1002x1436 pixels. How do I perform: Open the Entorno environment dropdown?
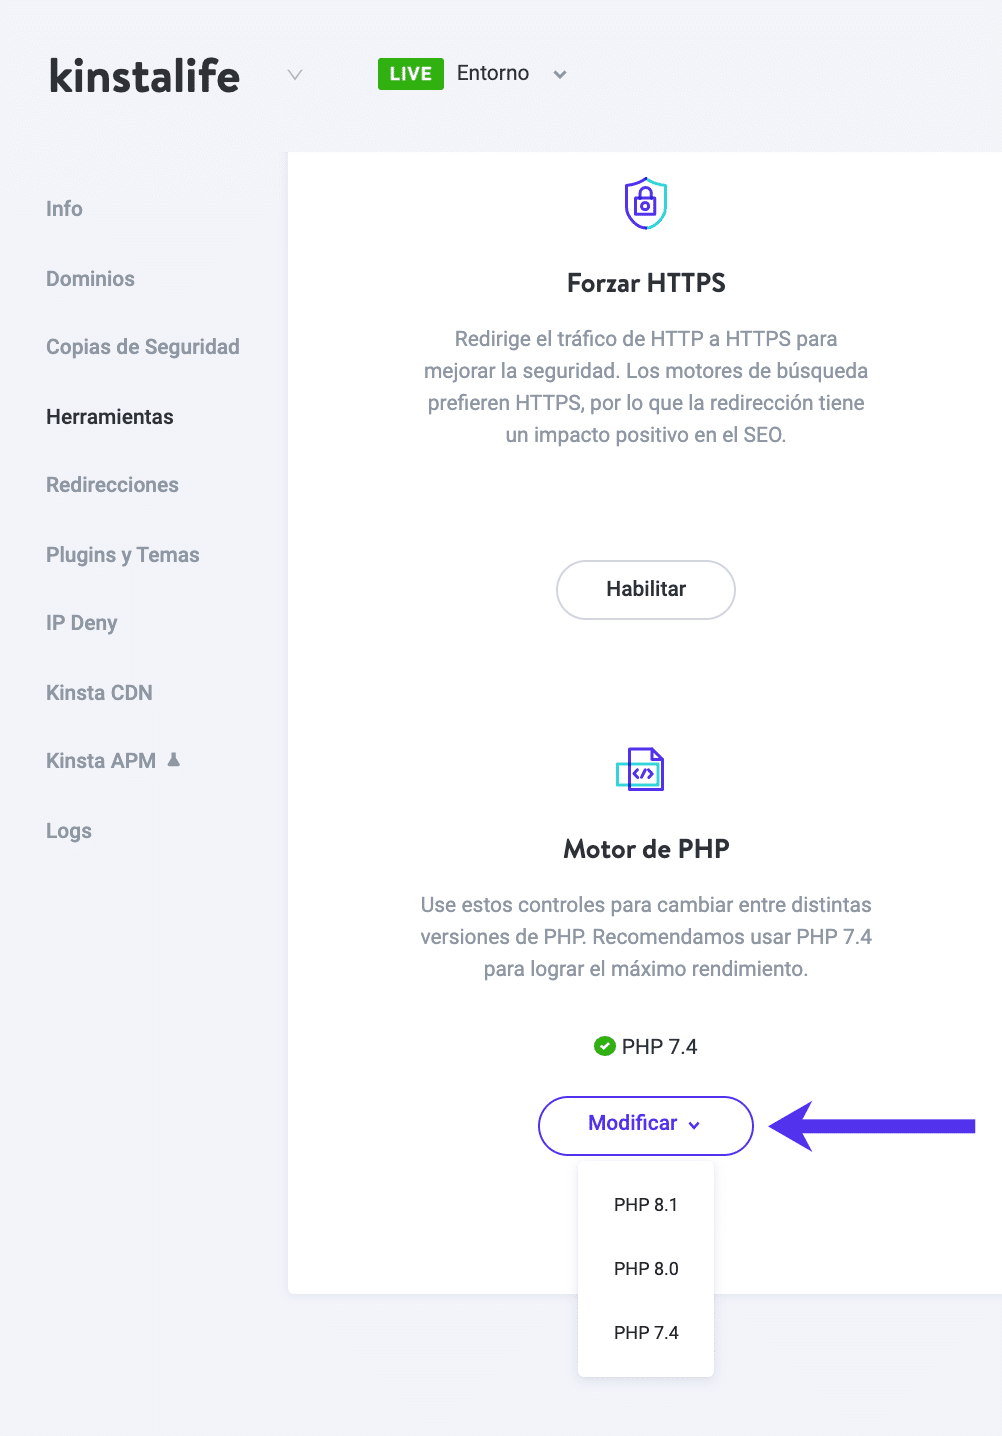point(560,74)
